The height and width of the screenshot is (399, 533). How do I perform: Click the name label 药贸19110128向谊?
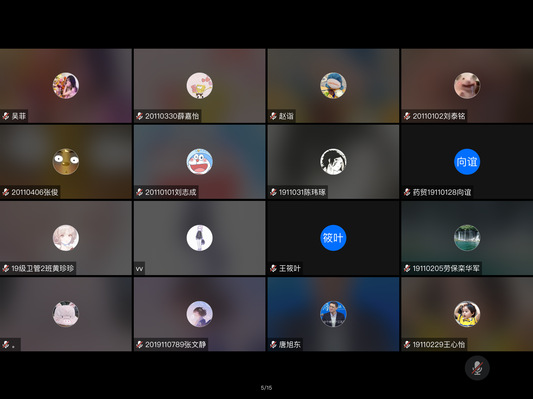[442, 192]
